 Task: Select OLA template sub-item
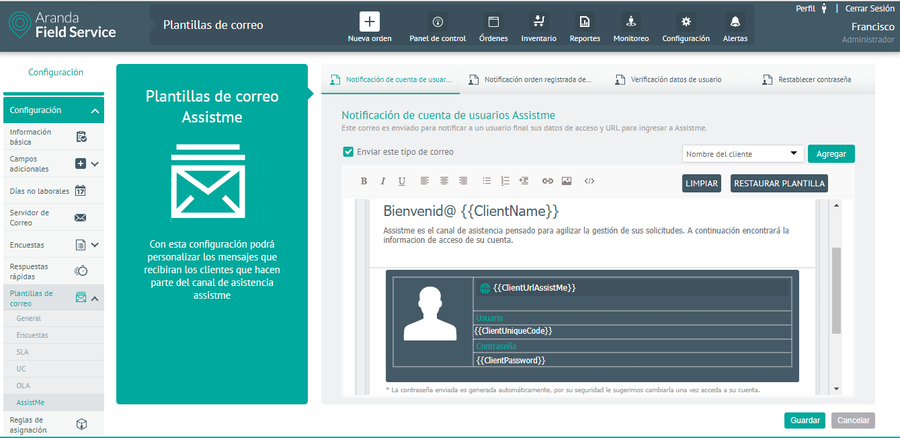53,385
